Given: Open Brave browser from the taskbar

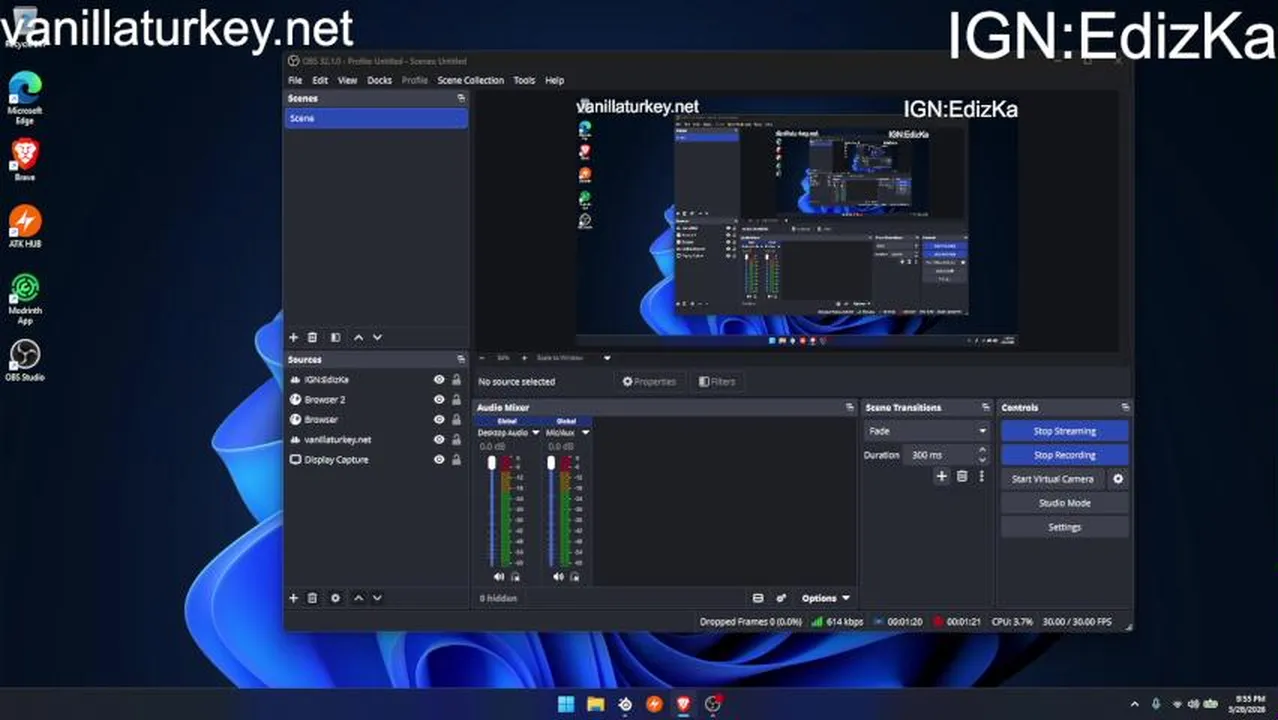Looking at the screenshot, I should pyautogui.click(x=683, y=704).
